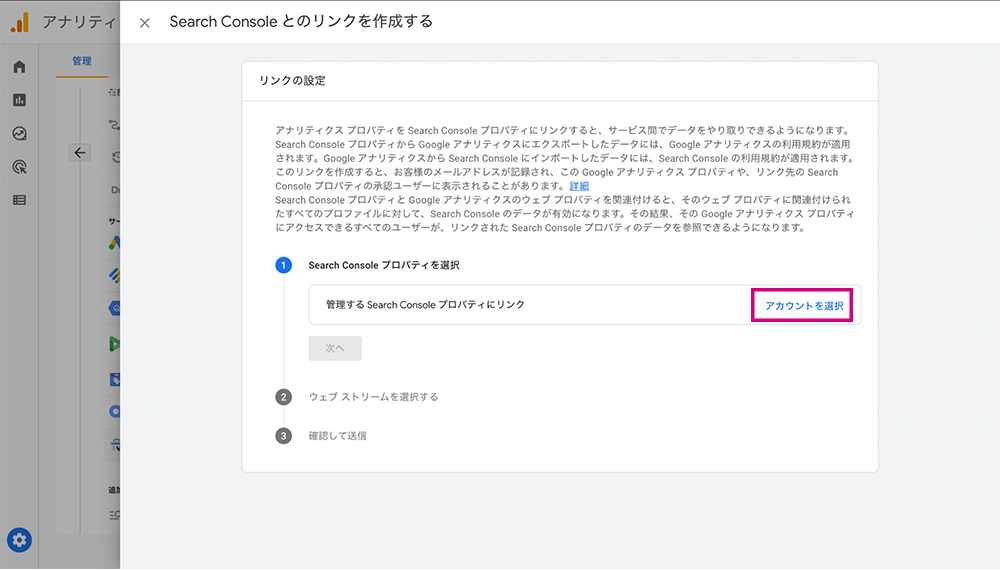Image resolution: width=1000 pixels, height=570 pixels.
Task: Expand step 2 ウェブ ストリームを選択する
Action: point(373,397)
